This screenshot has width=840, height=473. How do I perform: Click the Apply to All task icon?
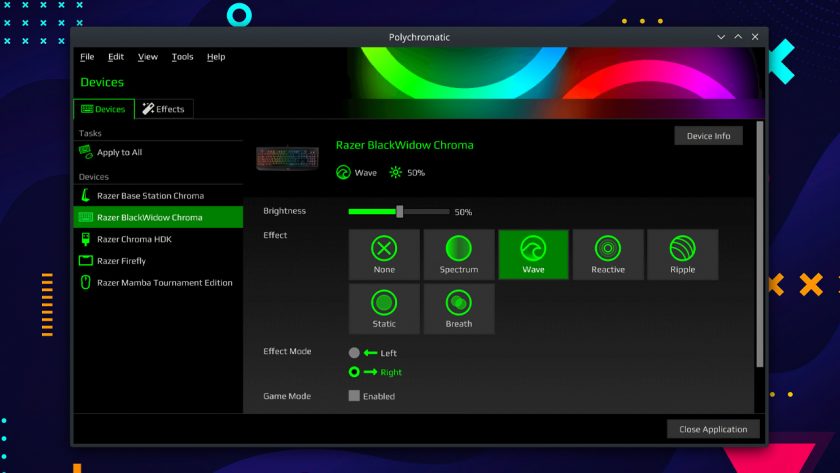coord(86,152)
